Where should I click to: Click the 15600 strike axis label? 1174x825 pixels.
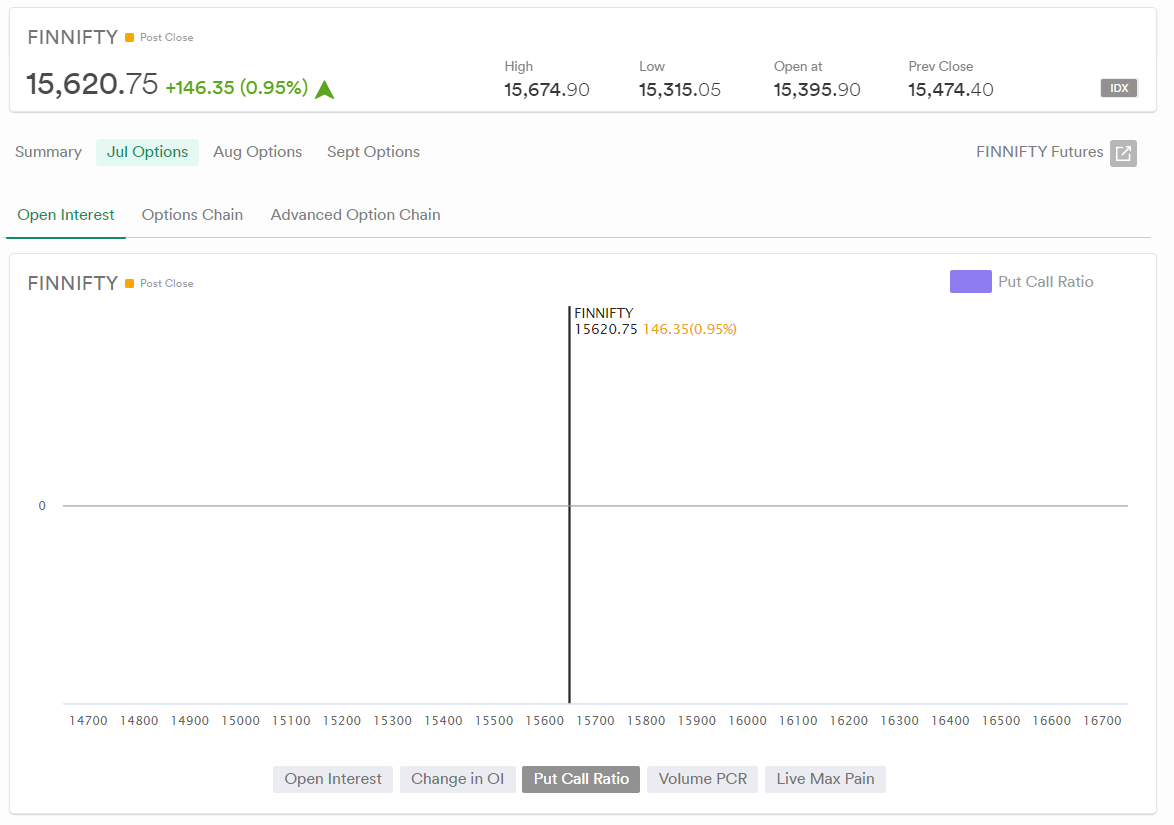click(x=544, y=721)
